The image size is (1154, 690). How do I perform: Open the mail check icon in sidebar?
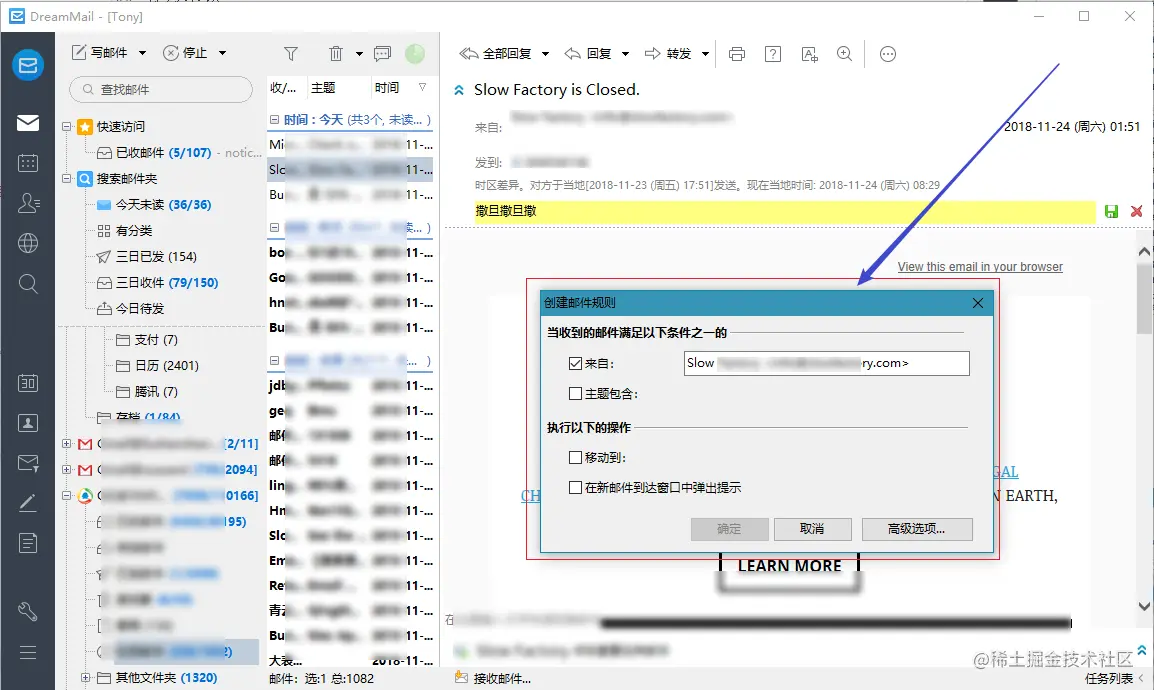(x=28, y=463)
